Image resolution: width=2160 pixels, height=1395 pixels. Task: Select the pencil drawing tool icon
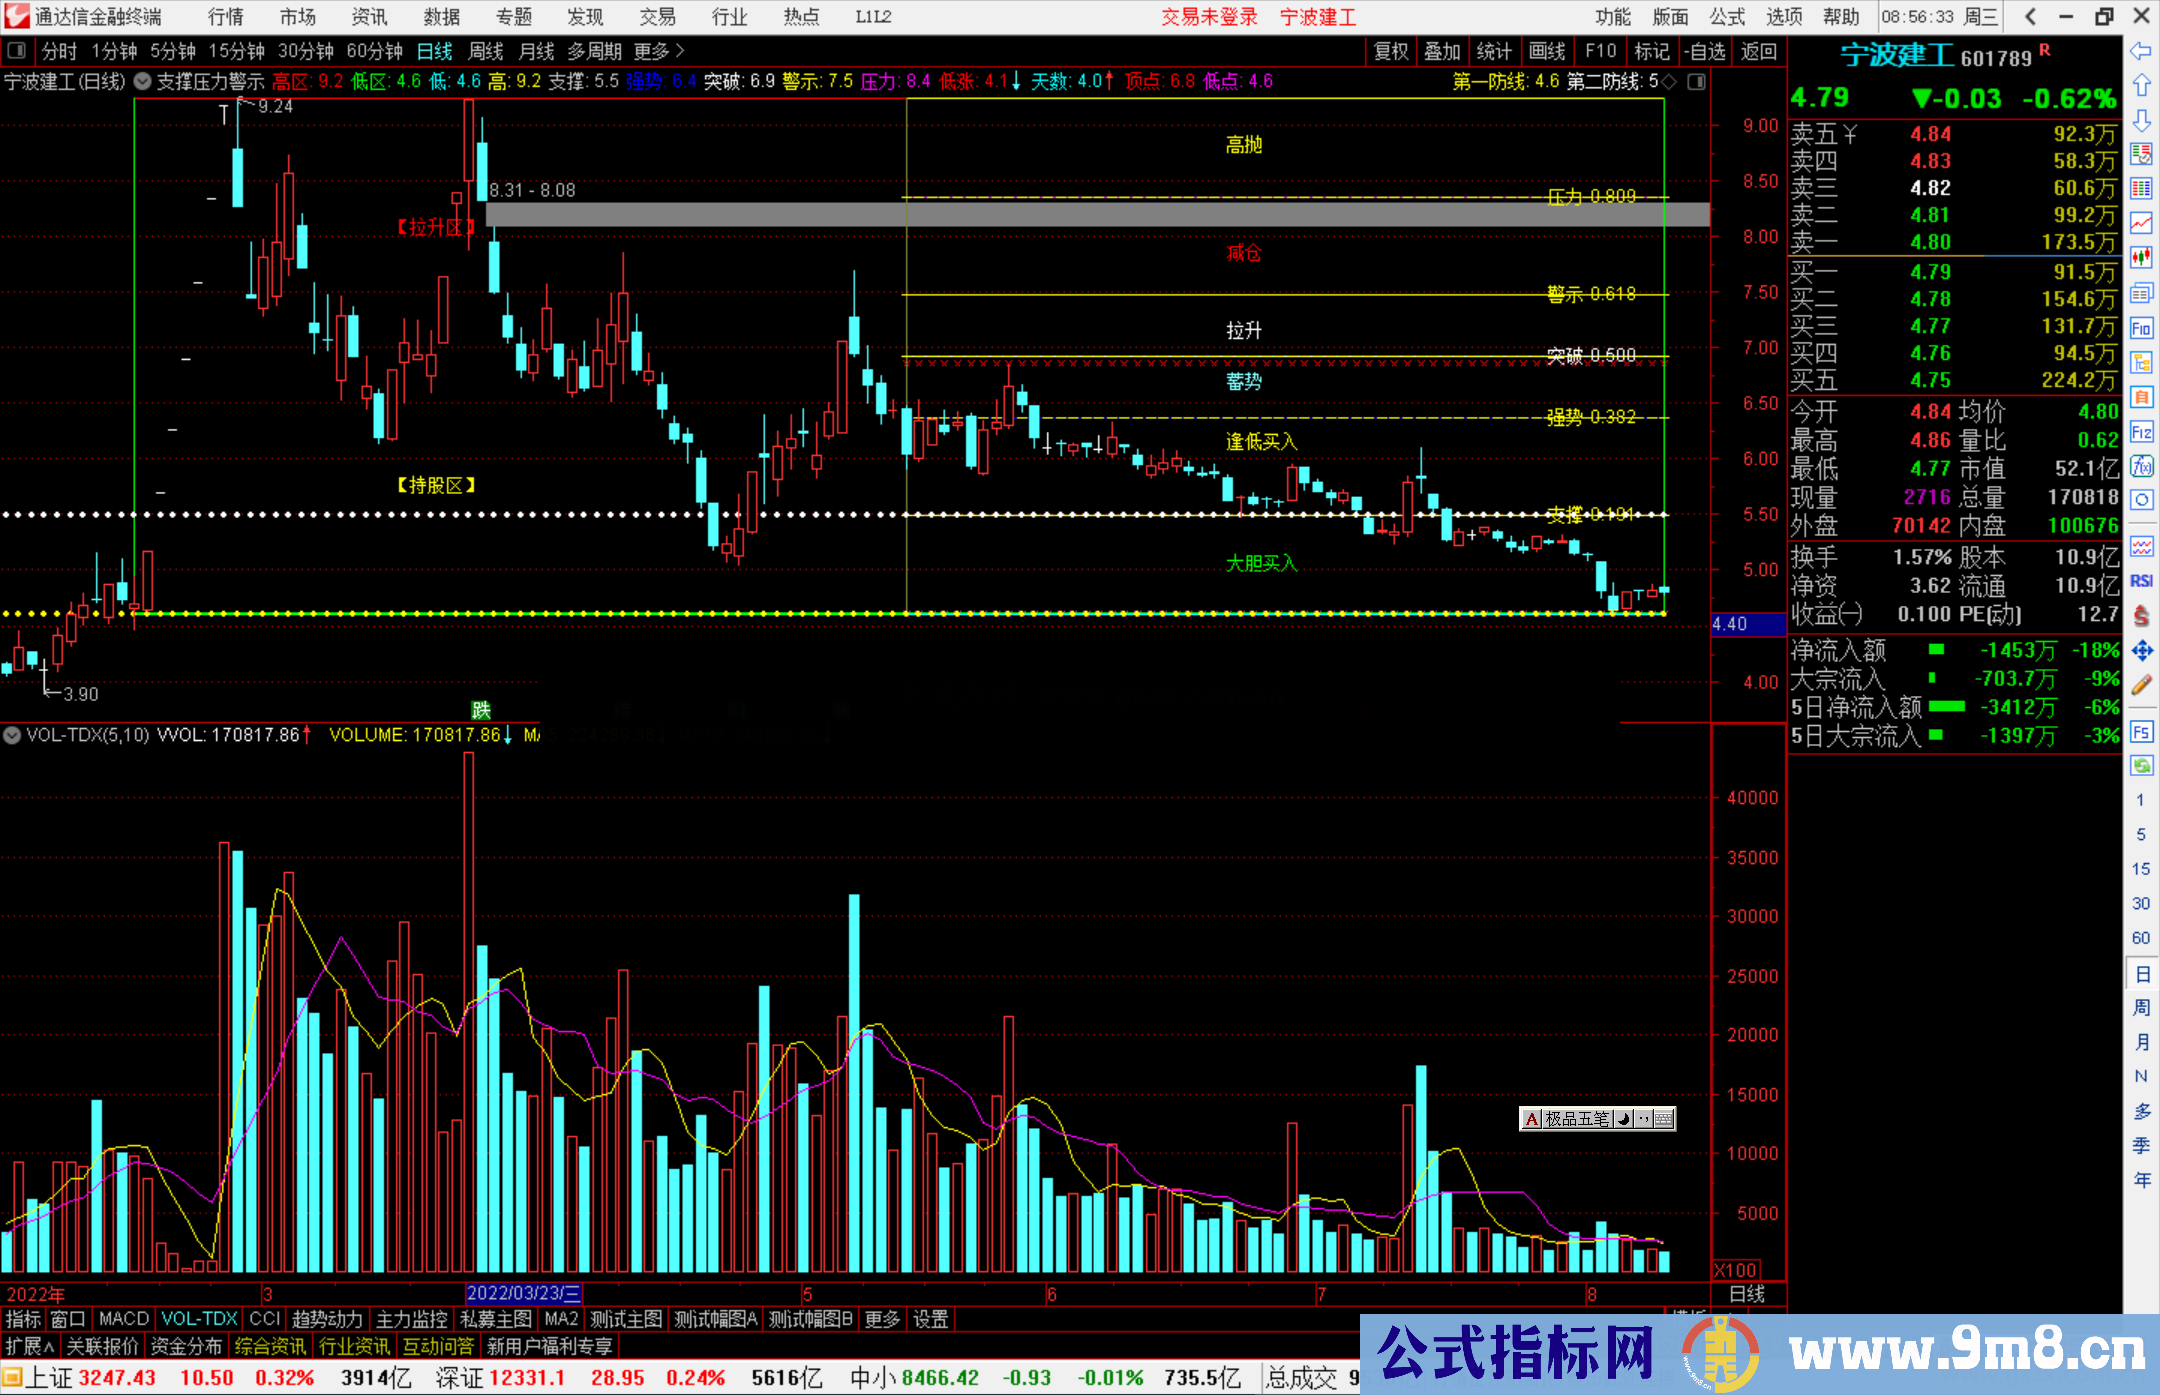point(2141,685)
